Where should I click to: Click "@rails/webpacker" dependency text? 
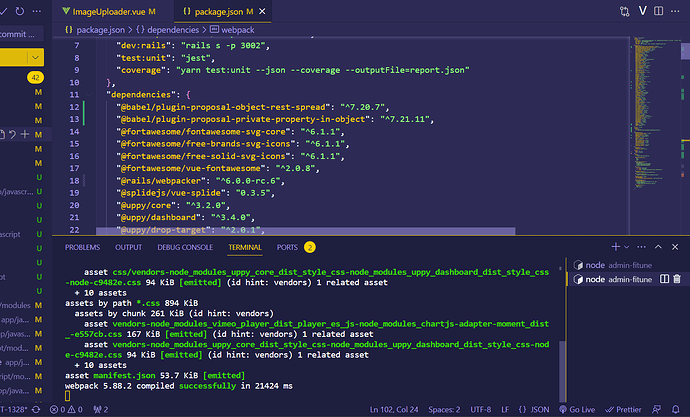pos(161,181)
